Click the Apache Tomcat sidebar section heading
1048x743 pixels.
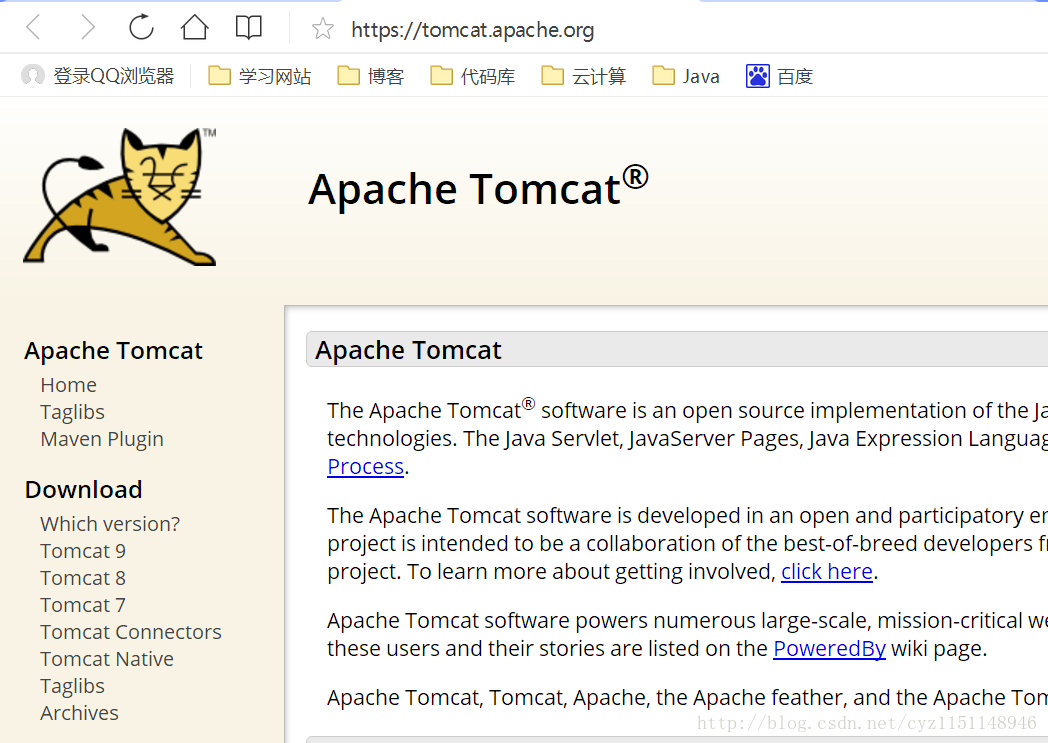click(114, 351)
